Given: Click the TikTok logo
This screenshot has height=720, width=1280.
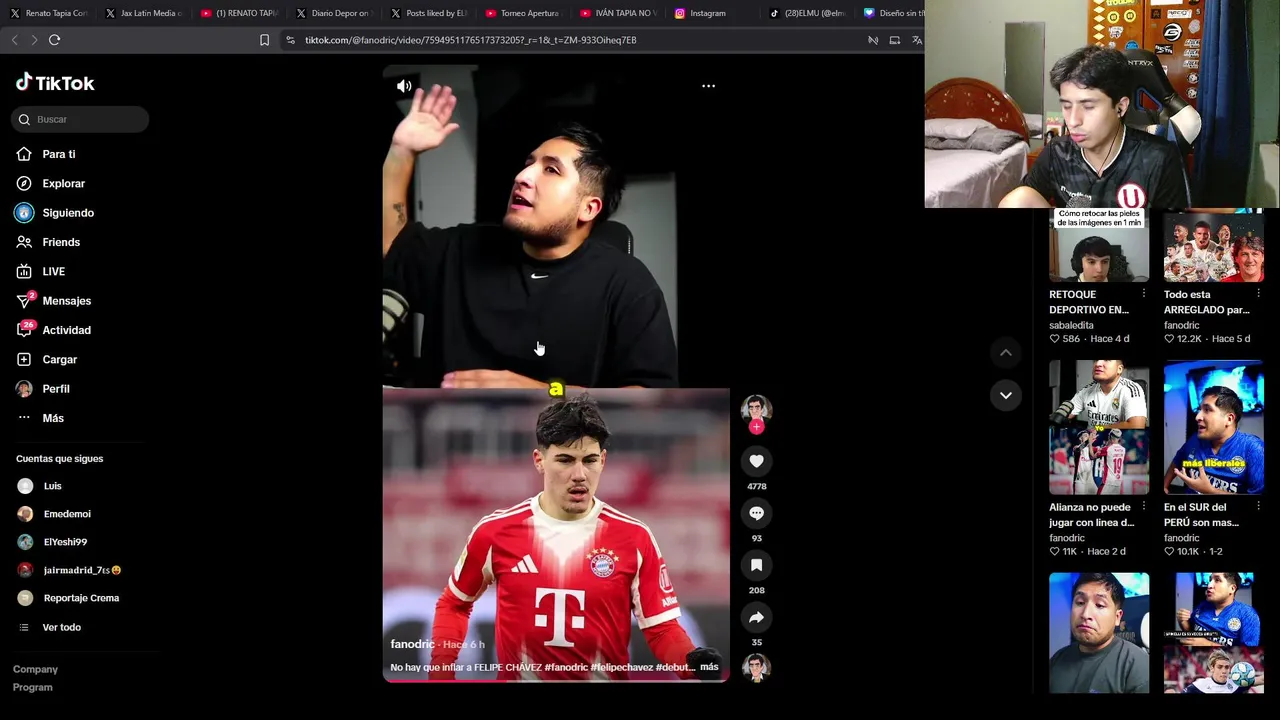Looking at the screenshot, I should coord(55,83).
